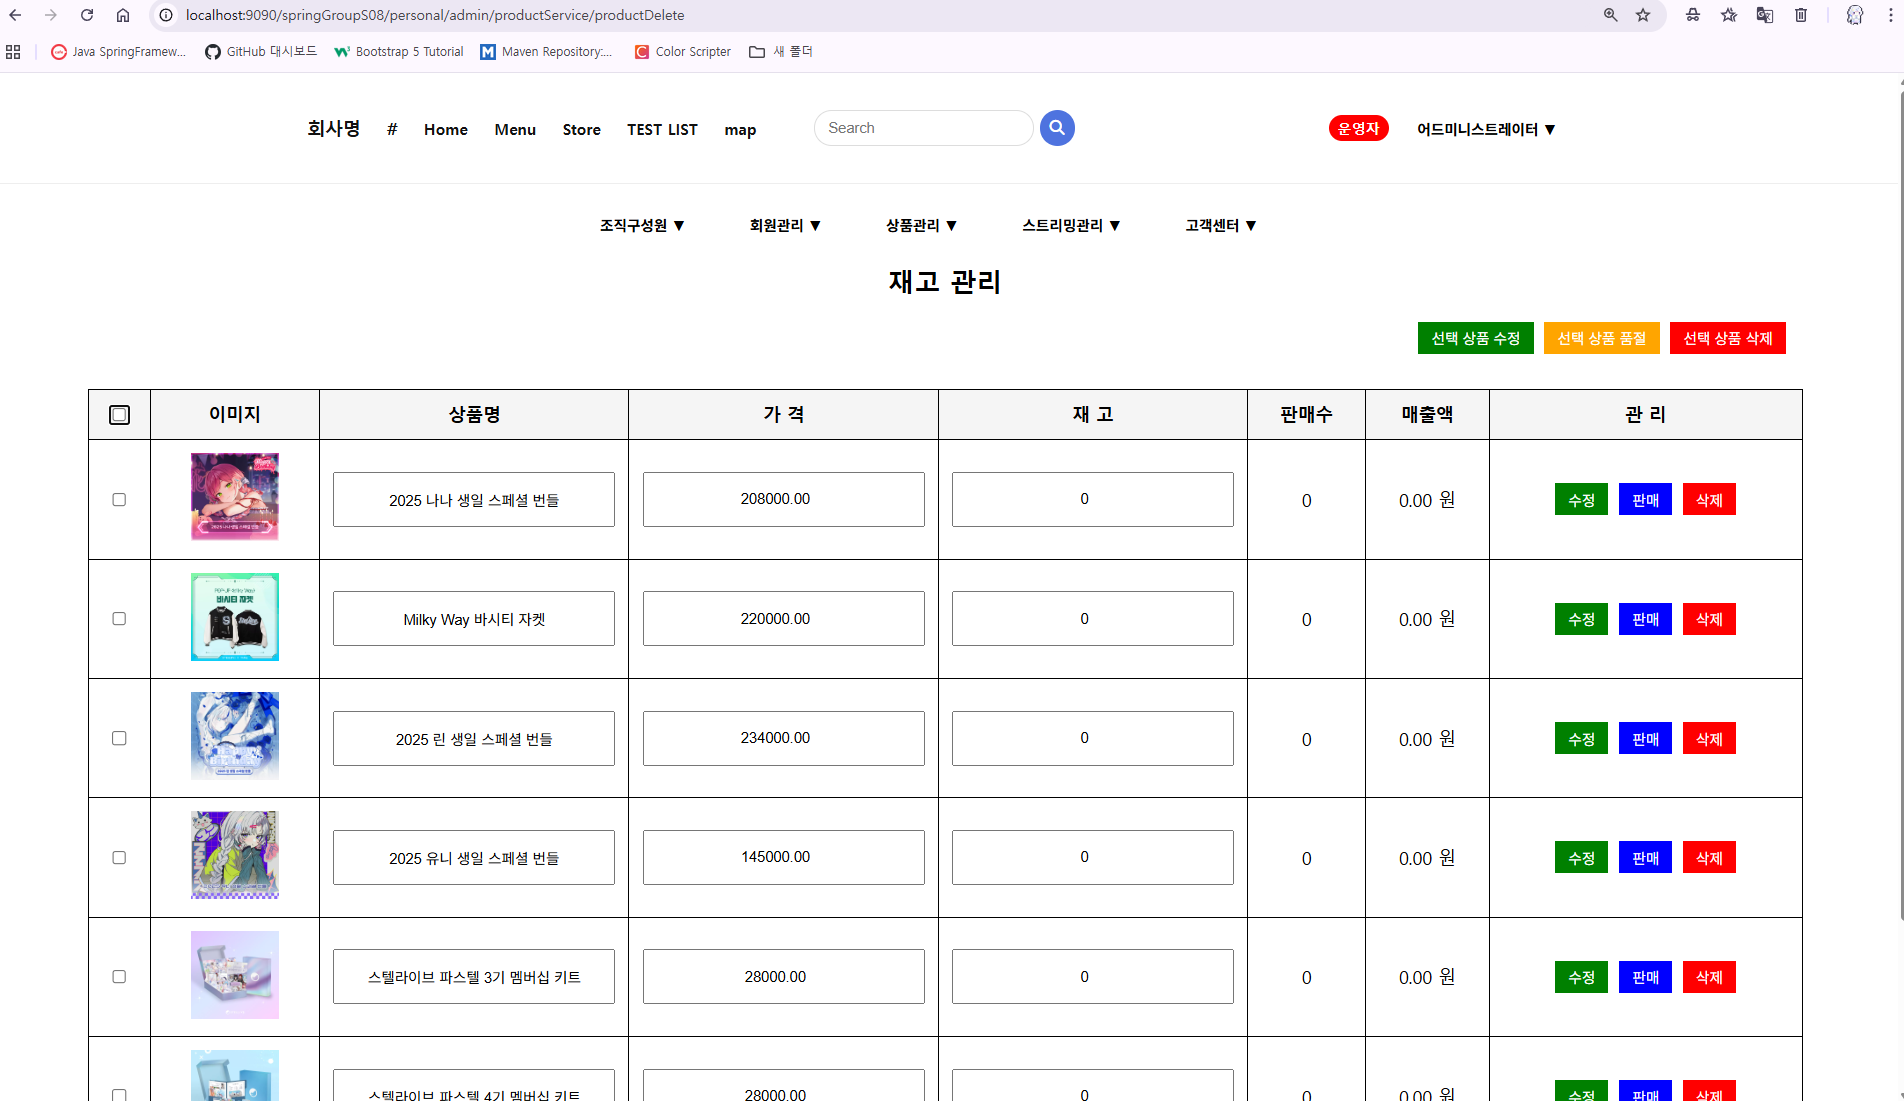Image resolution: width=1904 pixels, height=1101 pixels.
Task: Open the GitHub 대시보드 bookmark
Action: (260, 52)
